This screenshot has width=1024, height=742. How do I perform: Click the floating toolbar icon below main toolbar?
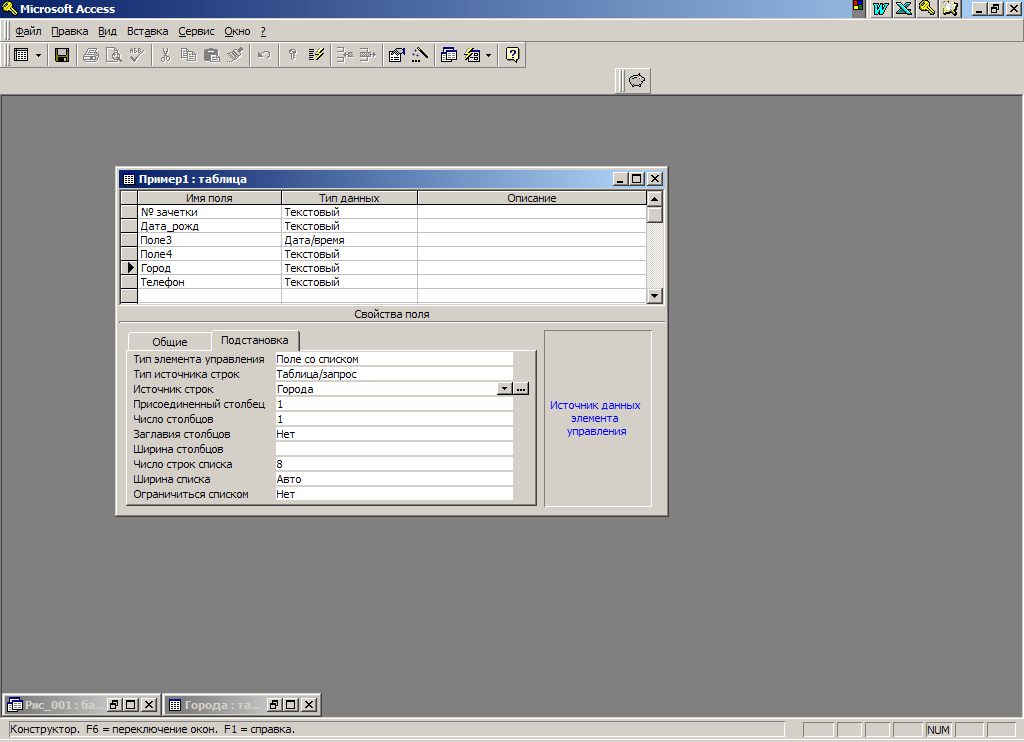click(x=637, y=81)
